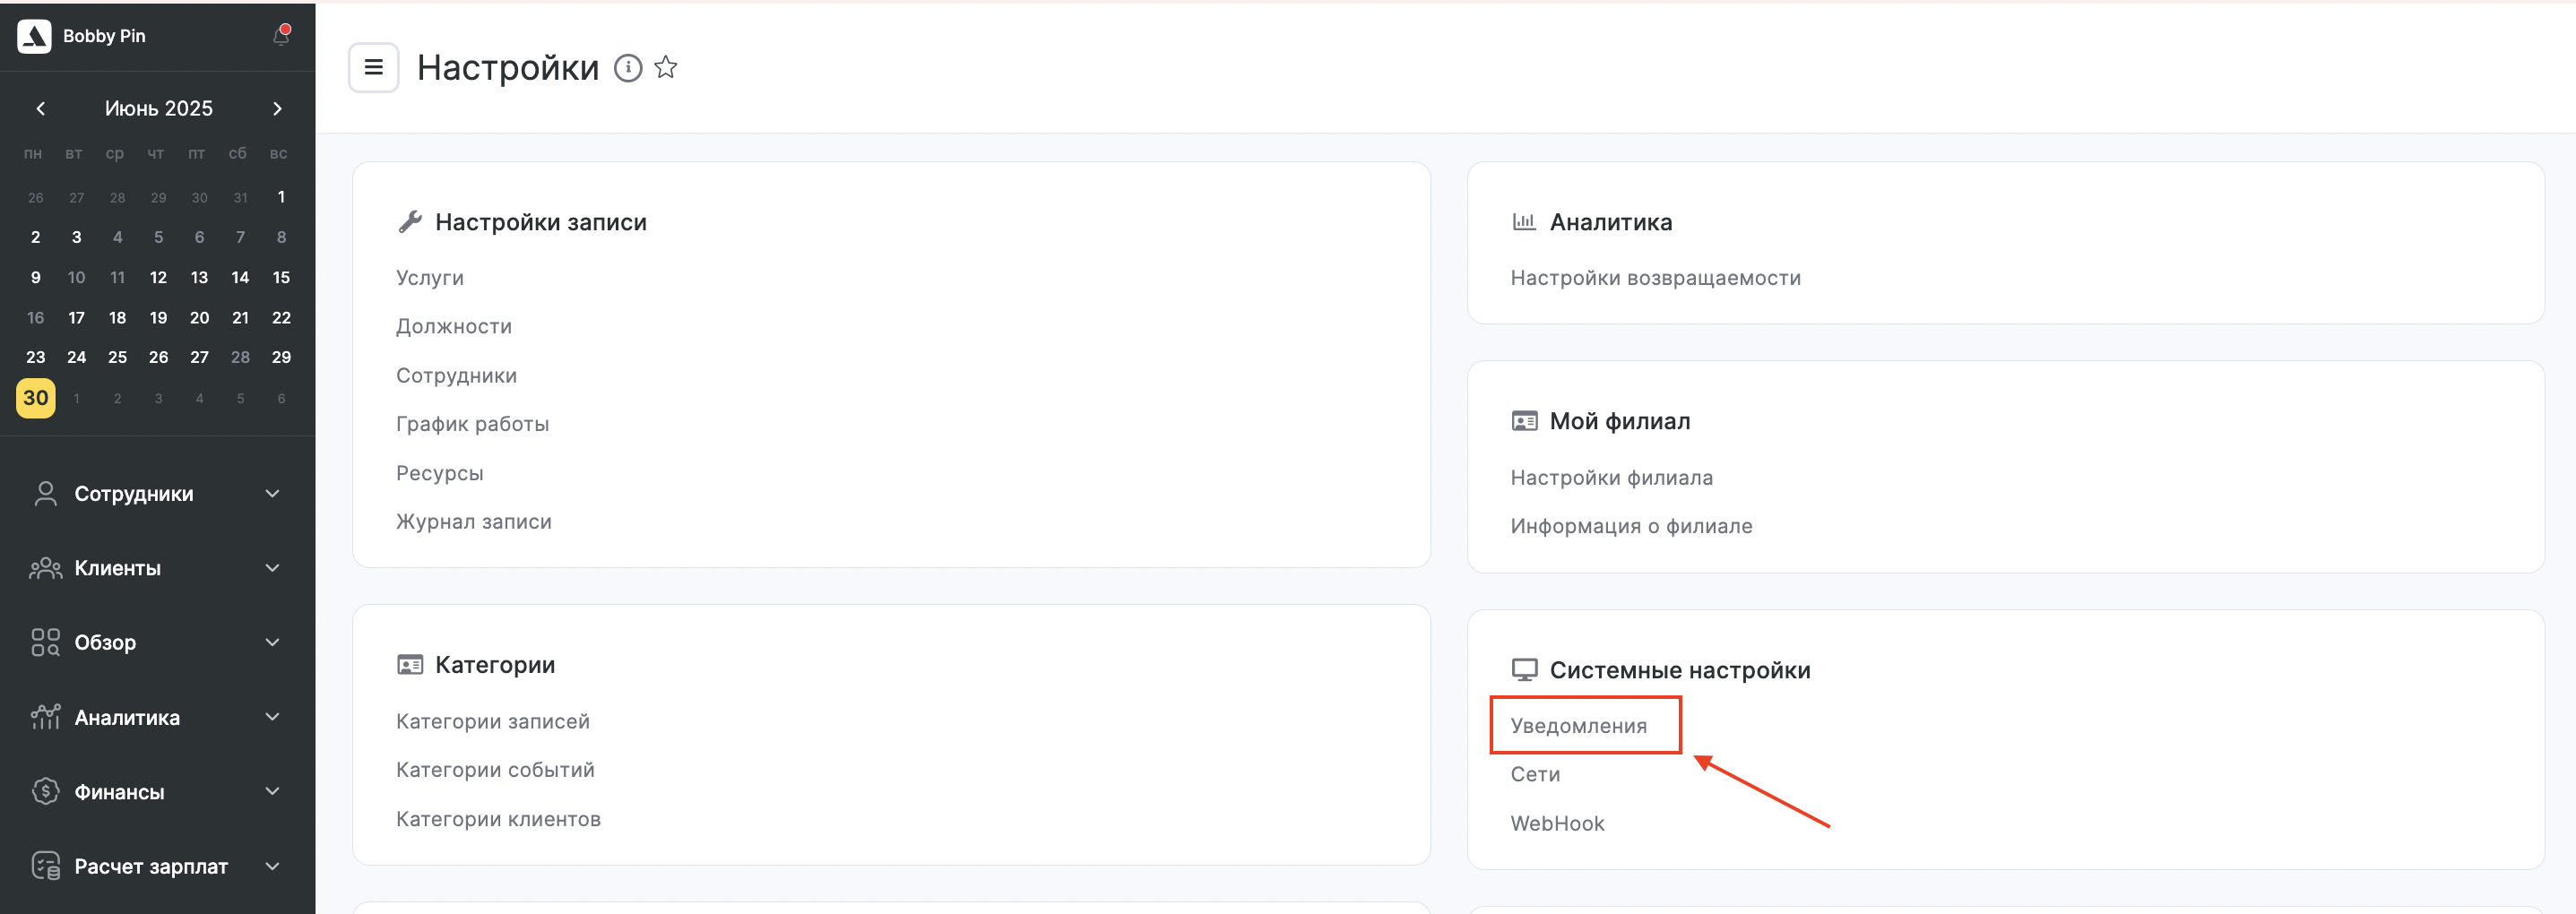The image size is (2576, 914).
Task: Toggle the hamburger menu button
Action: (374, 67)
